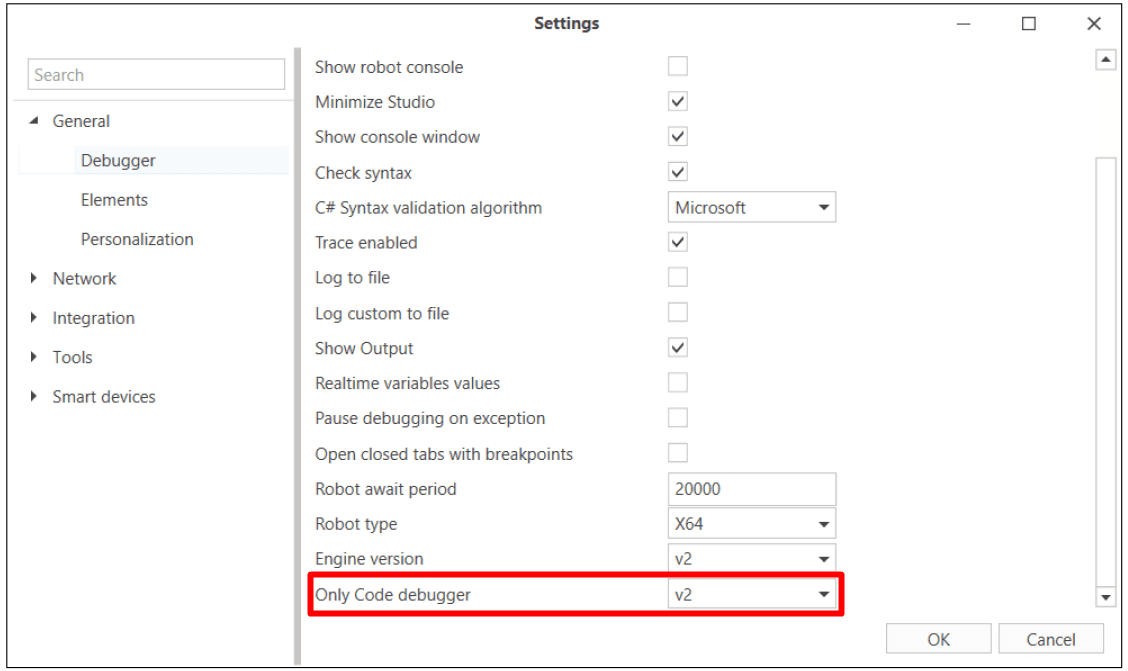The height and width of the screenshot is (671, 1128).
Task: Uncheck the Minimize Studio option
Action: click(x=678, y=102)
